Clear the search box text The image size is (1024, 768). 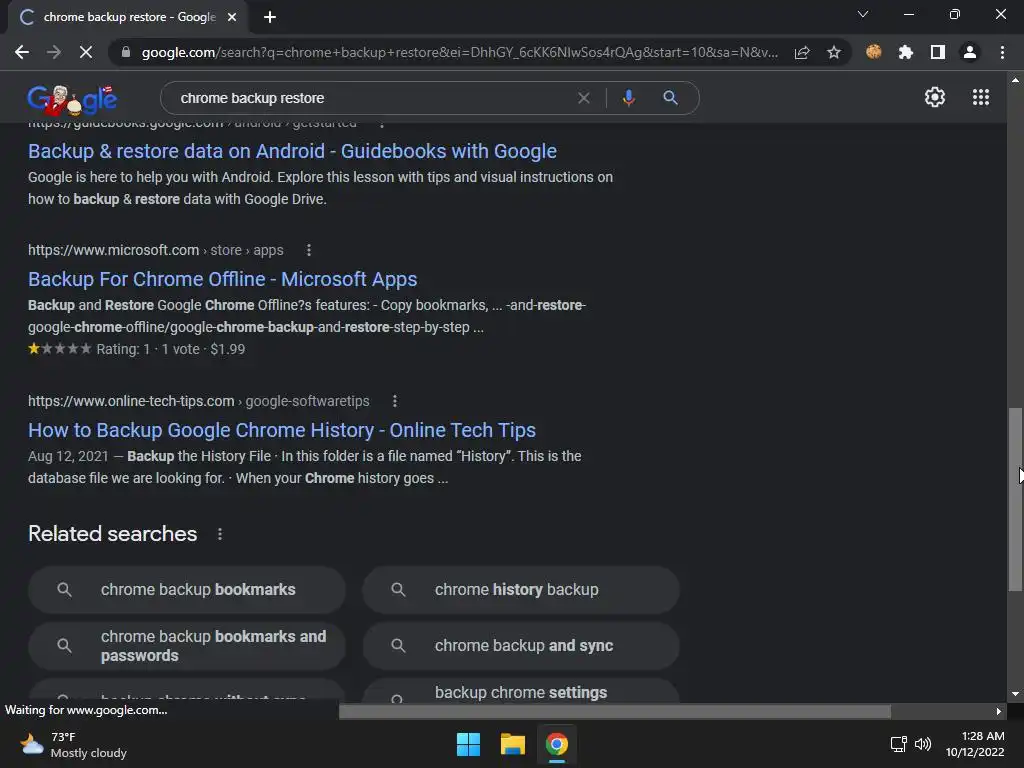(584, 98)
